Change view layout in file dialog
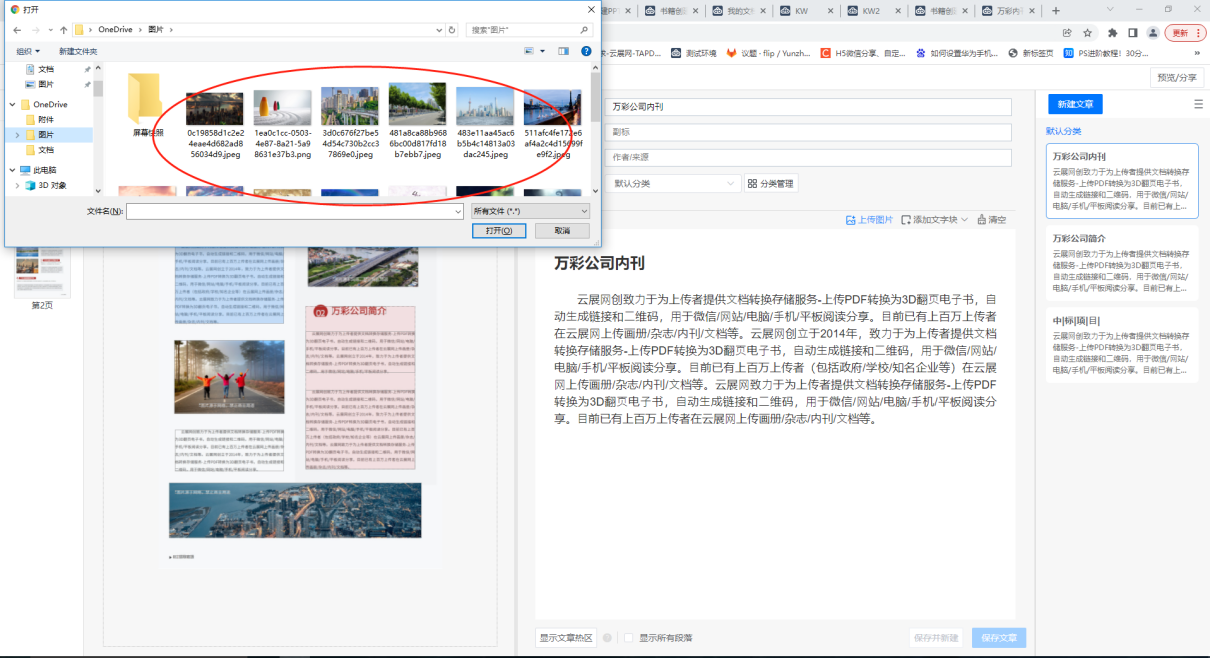 530,51
